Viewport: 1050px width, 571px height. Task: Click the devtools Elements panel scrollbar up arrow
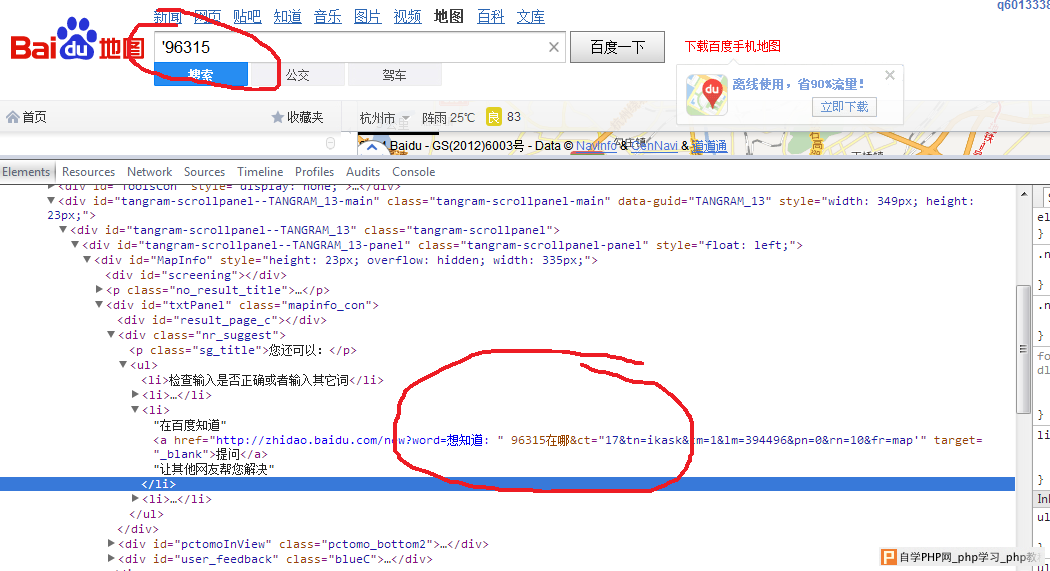[1023, 194]
